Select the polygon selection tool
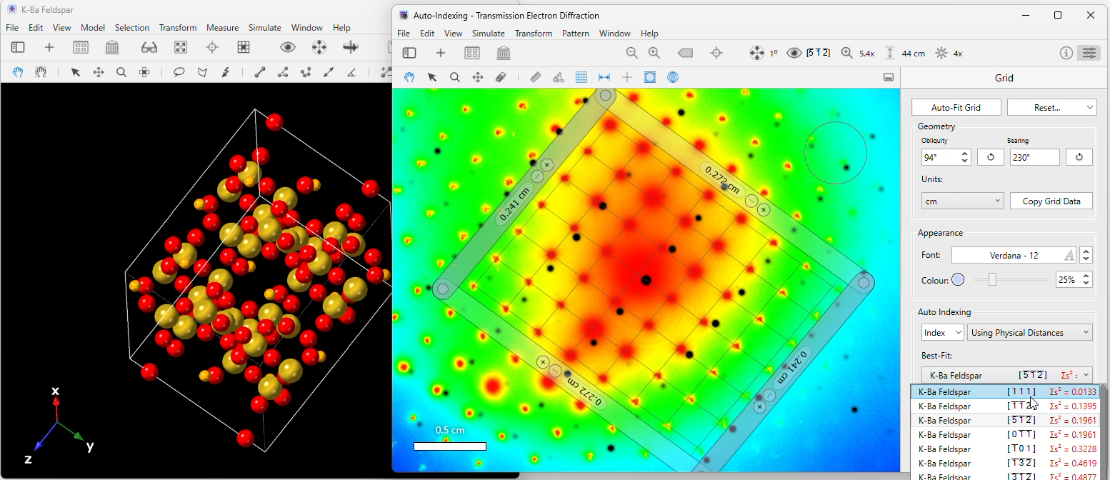This screenshot has width=1110, height=480. click(x=202, y=72)
